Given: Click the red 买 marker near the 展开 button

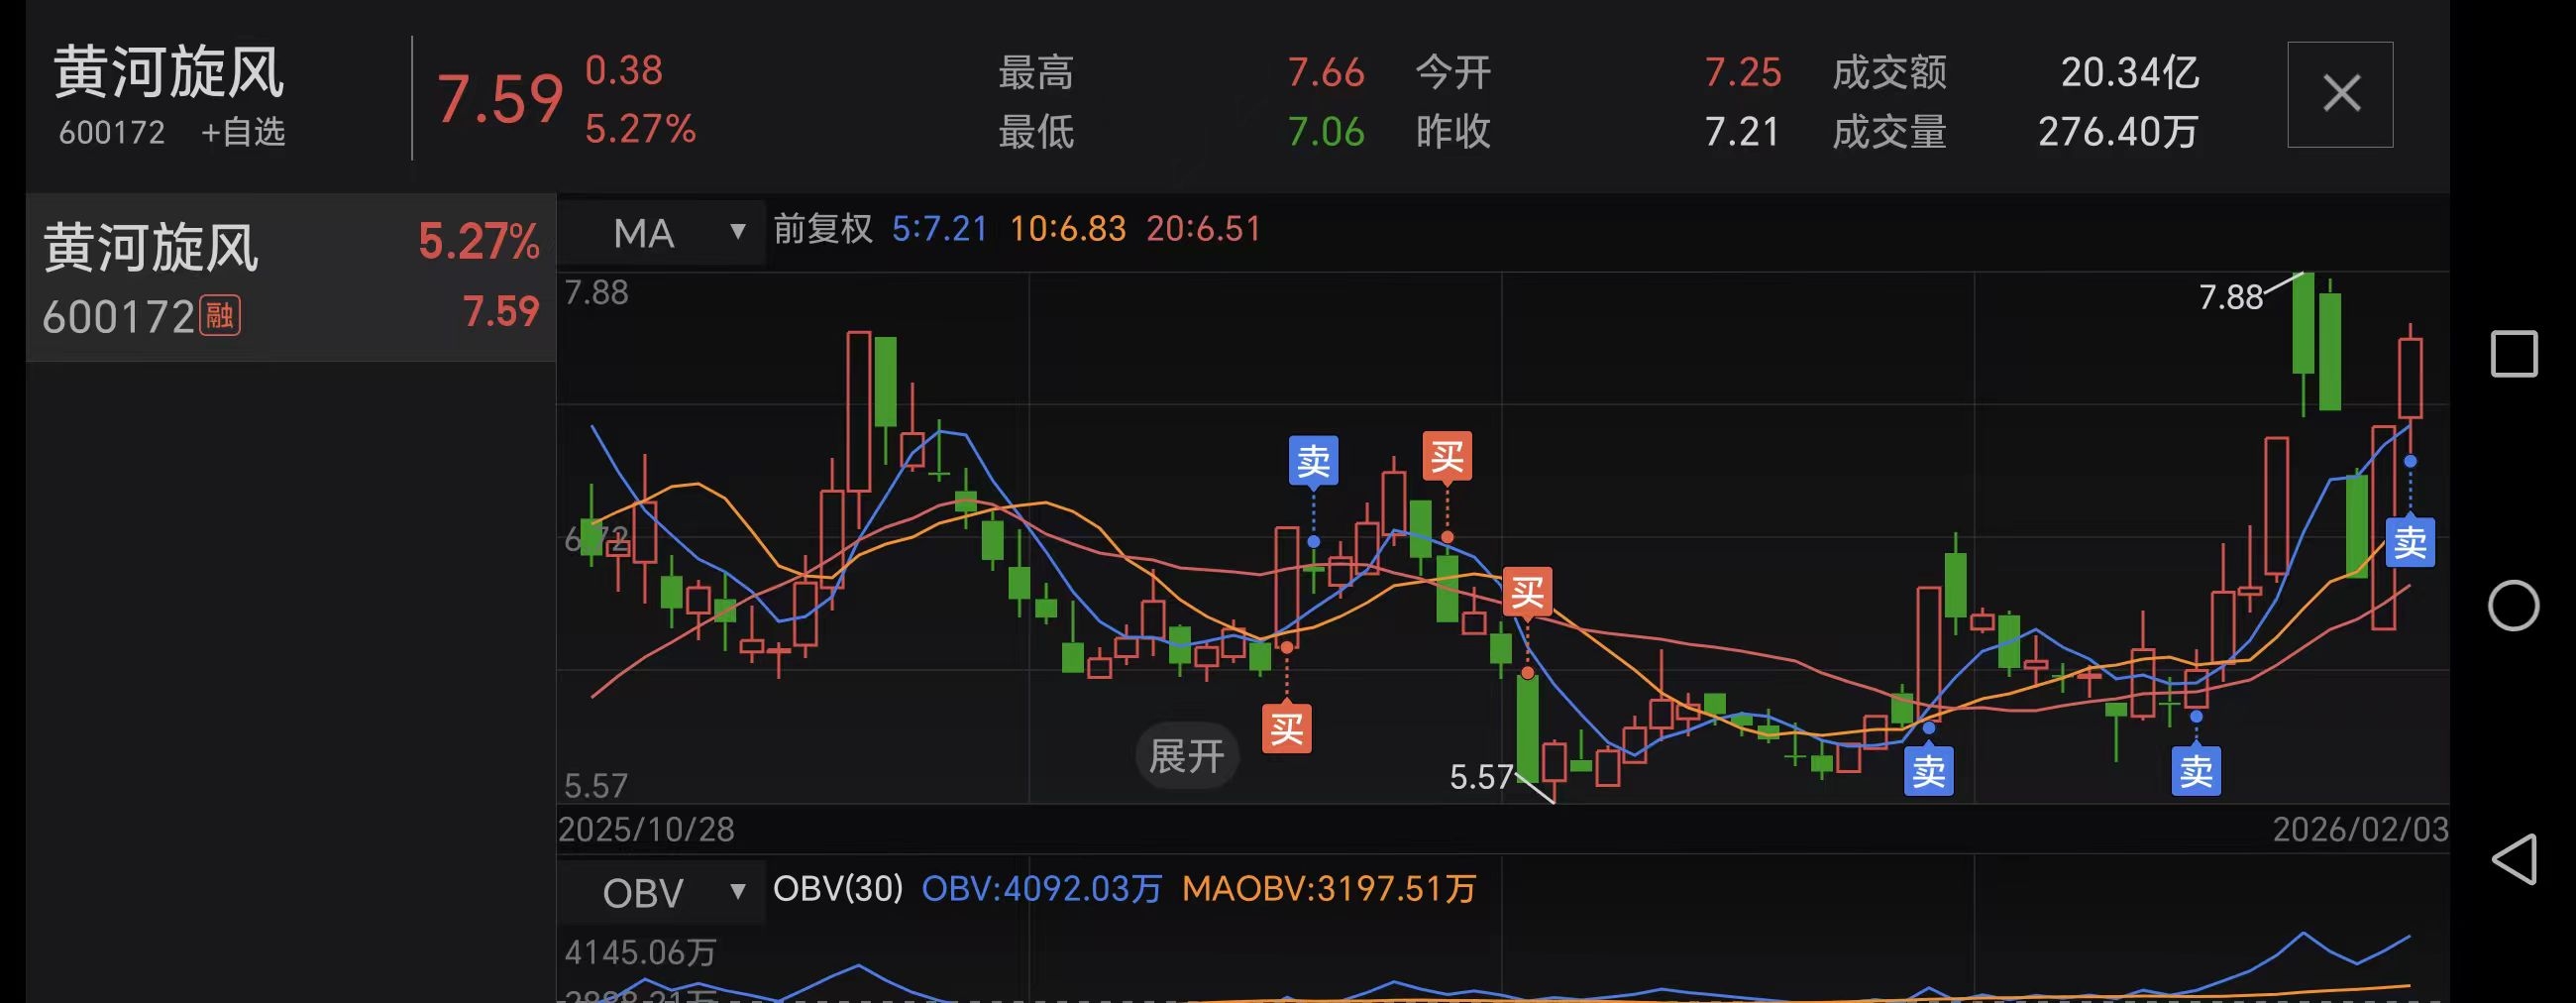Looking at the screenshot, I should pos(1287,728).
